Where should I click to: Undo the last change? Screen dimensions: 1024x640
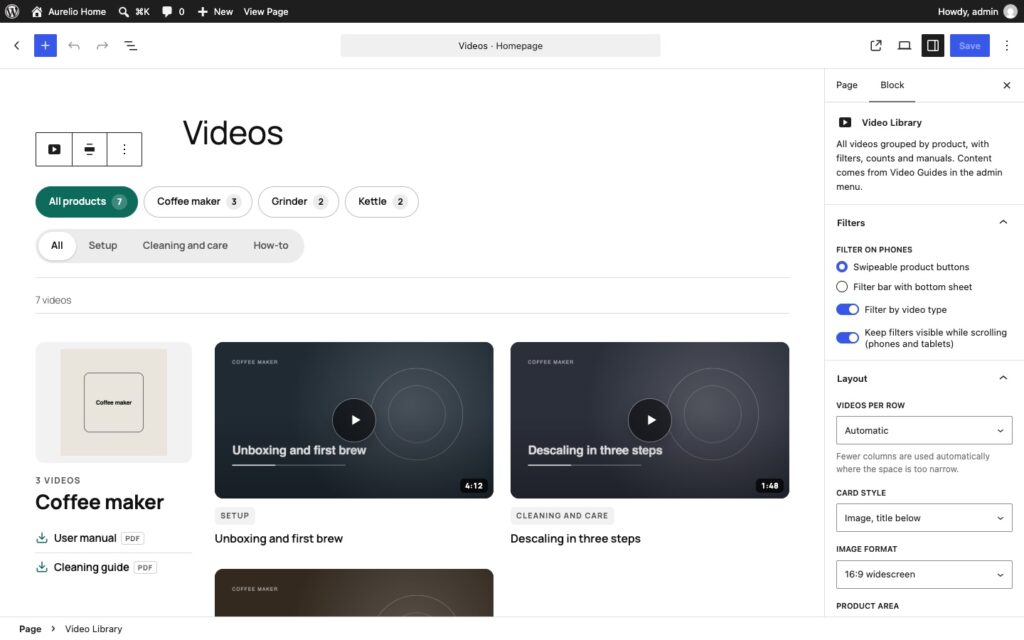pos(74,46)
